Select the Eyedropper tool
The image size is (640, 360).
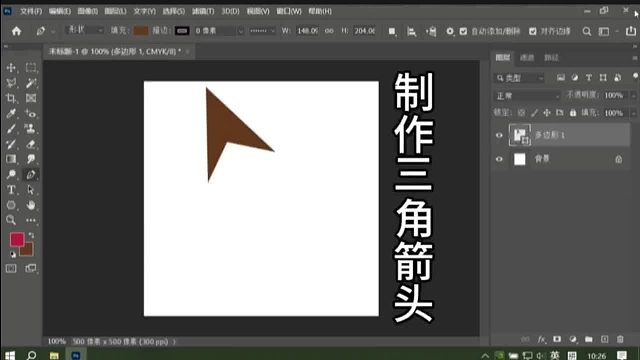(x=11, y=113)
